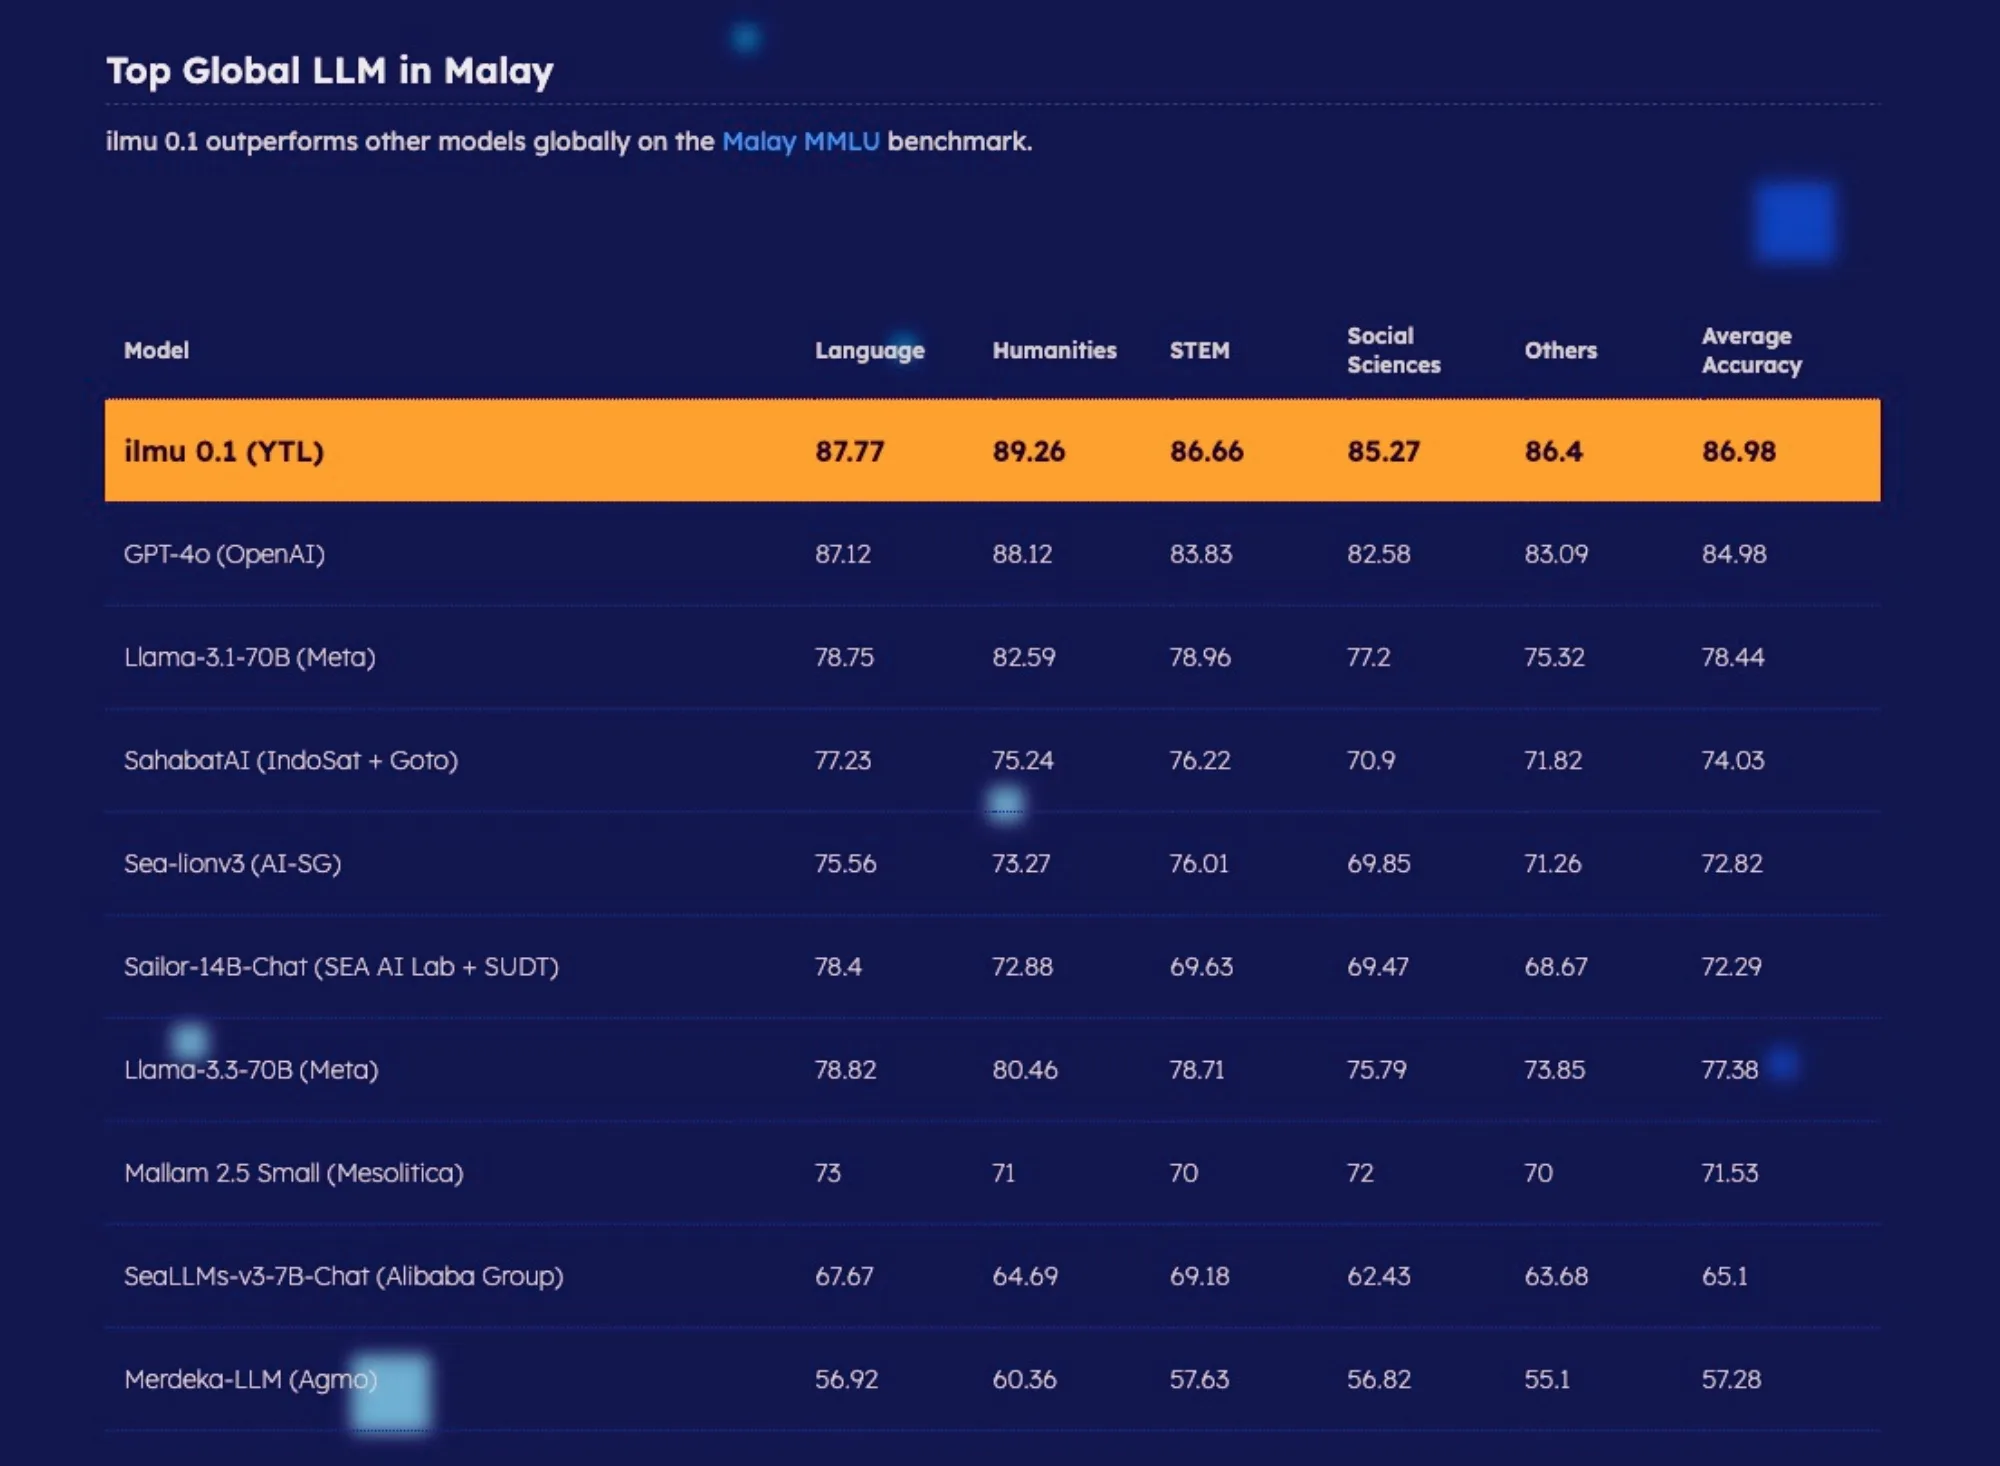Viewport: 2000px width, 1466px height.
Task: Click Mallam 2.5 Small average accuracy 71.53
Action: tap(1730, 1172)
